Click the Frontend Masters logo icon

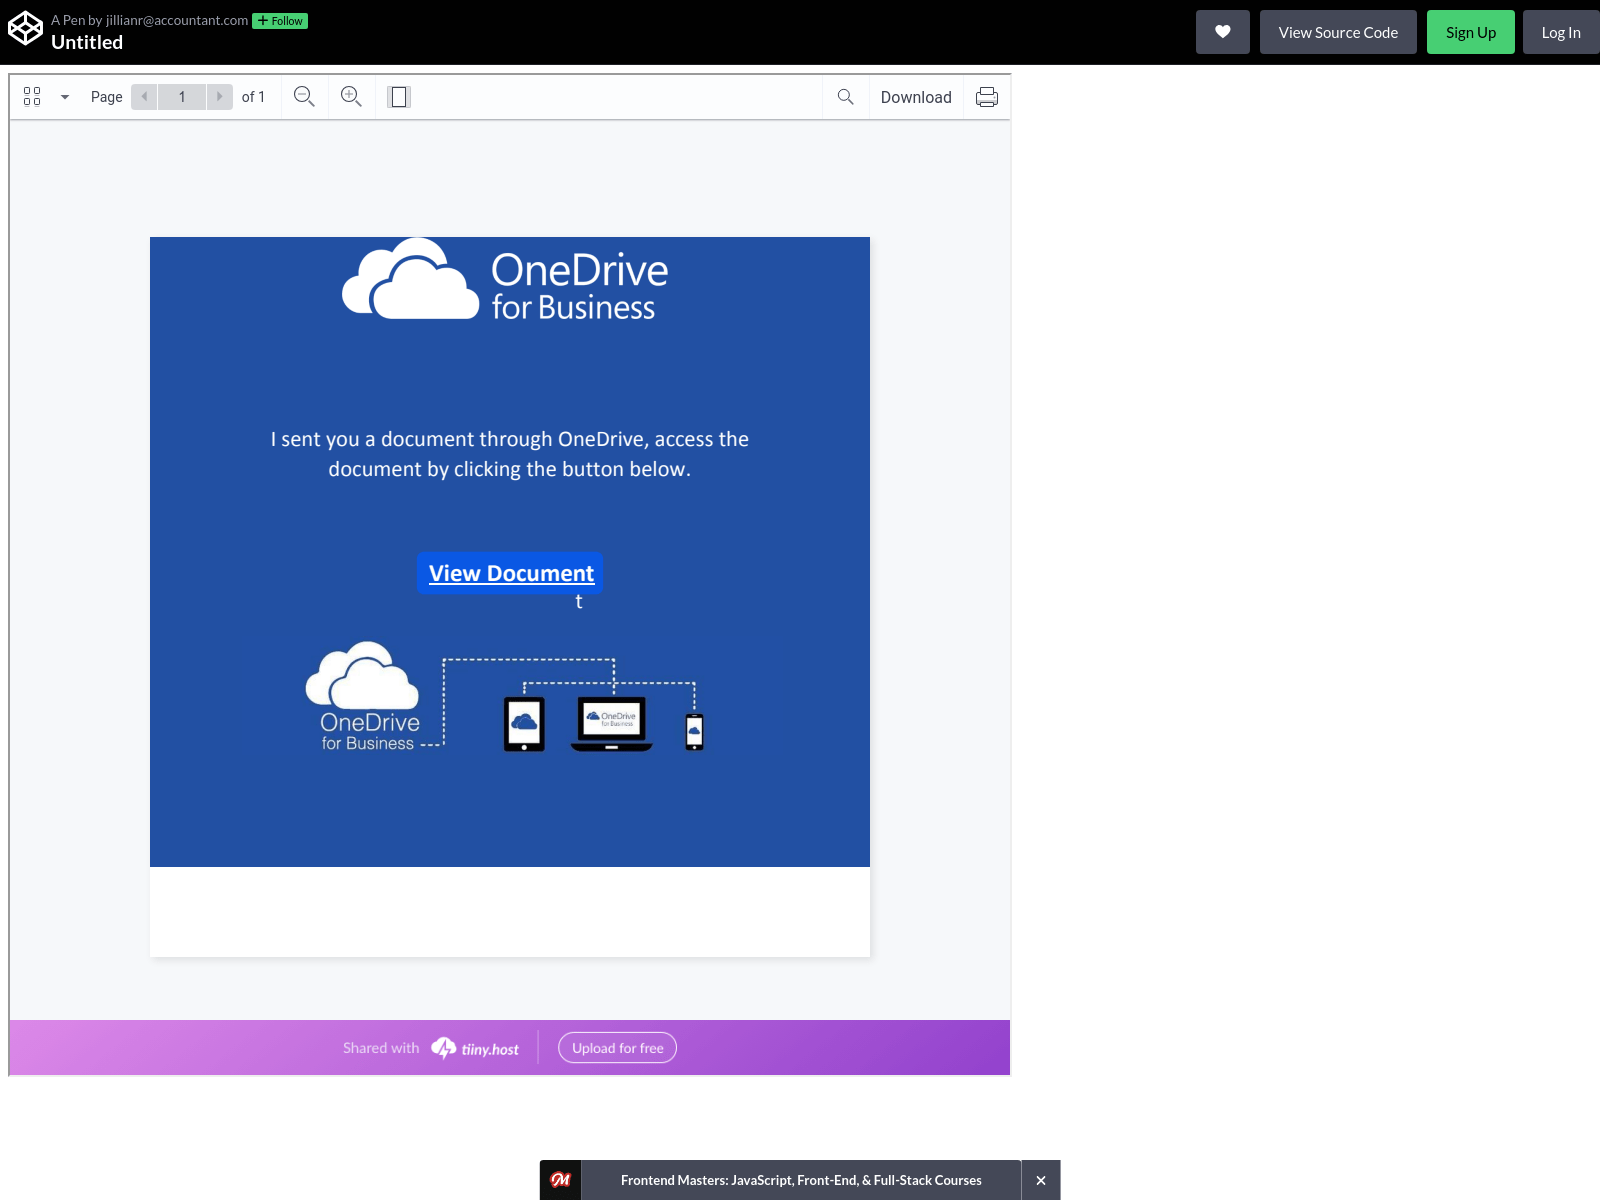click(561, 1180)
